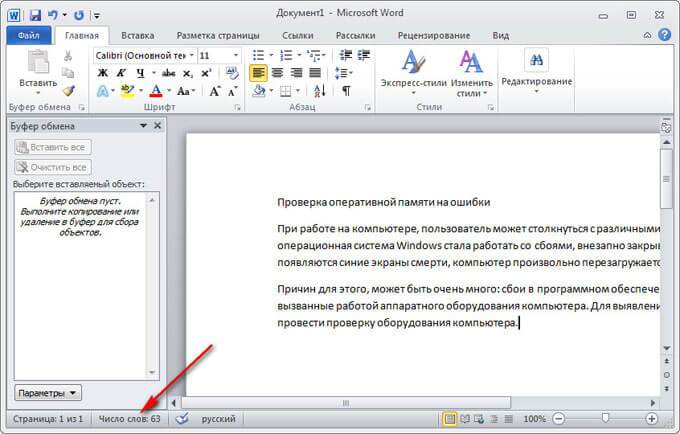Toggle the show paragraph marks ¶ icon

click(346, 91)
